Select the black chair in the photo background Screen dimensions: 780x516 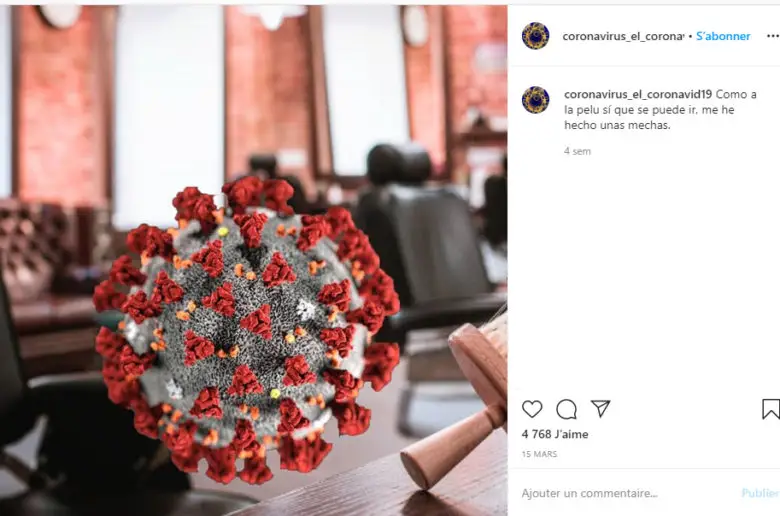[423, 239]
